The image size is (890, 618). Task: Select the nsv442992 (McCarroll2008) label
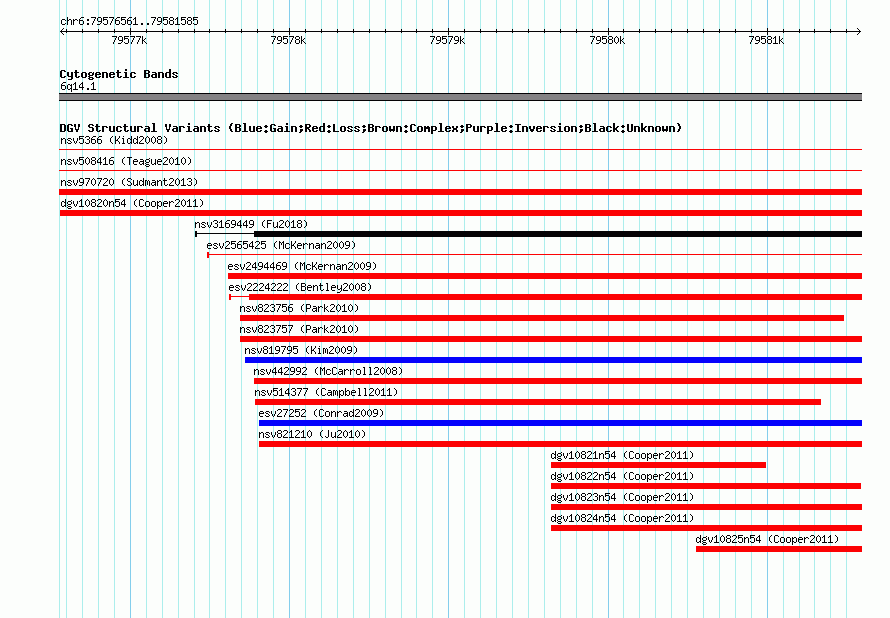[x=328, y=371]
